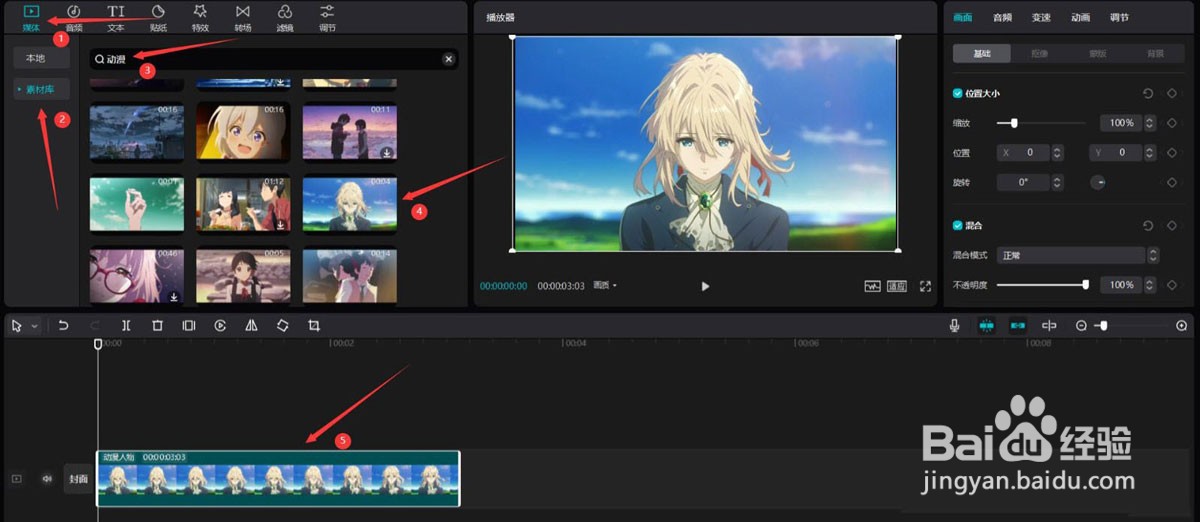Open the 转场 (Transitions) icon
The image size is (1200, 522).
click(243, 11)
